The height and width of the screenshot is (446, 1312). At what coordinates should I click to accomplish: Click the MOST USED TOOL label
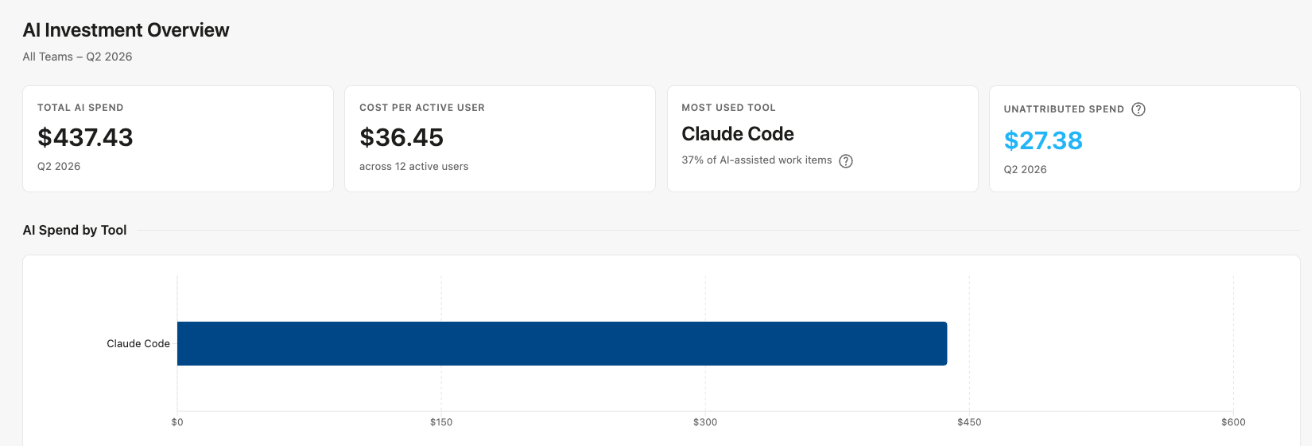[728, 107]
